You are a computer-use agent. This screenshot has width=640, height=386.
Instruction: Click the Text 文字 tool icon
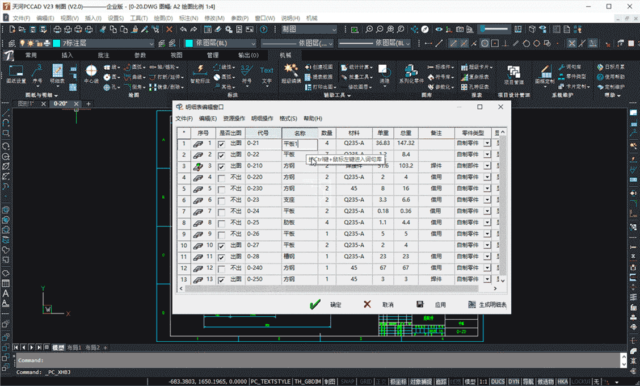(267, 70)
